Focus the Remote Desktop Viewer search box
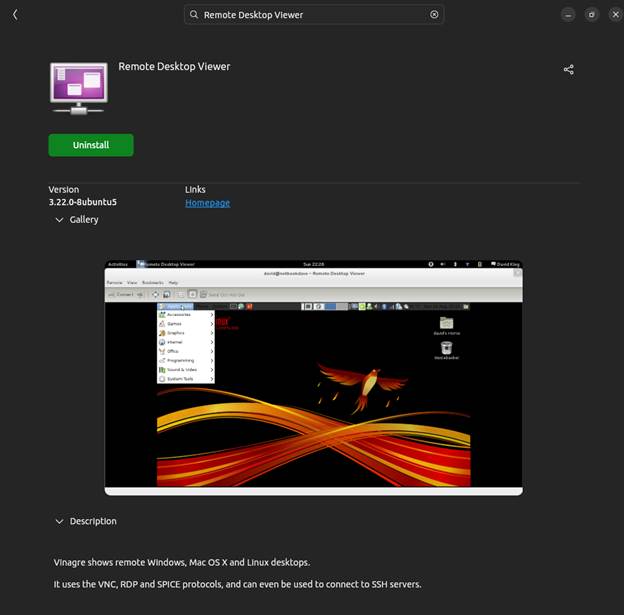Image resolution: width=624 pixels, height=615 pixels. tap(314, 15)
